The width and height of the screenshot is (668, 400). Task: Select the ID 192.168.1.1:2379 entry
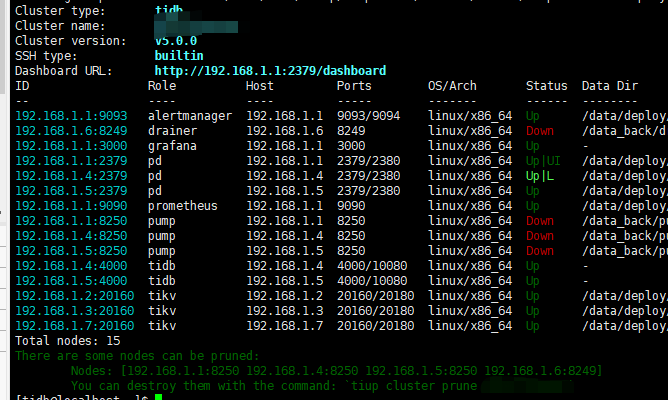coord(71,161)
